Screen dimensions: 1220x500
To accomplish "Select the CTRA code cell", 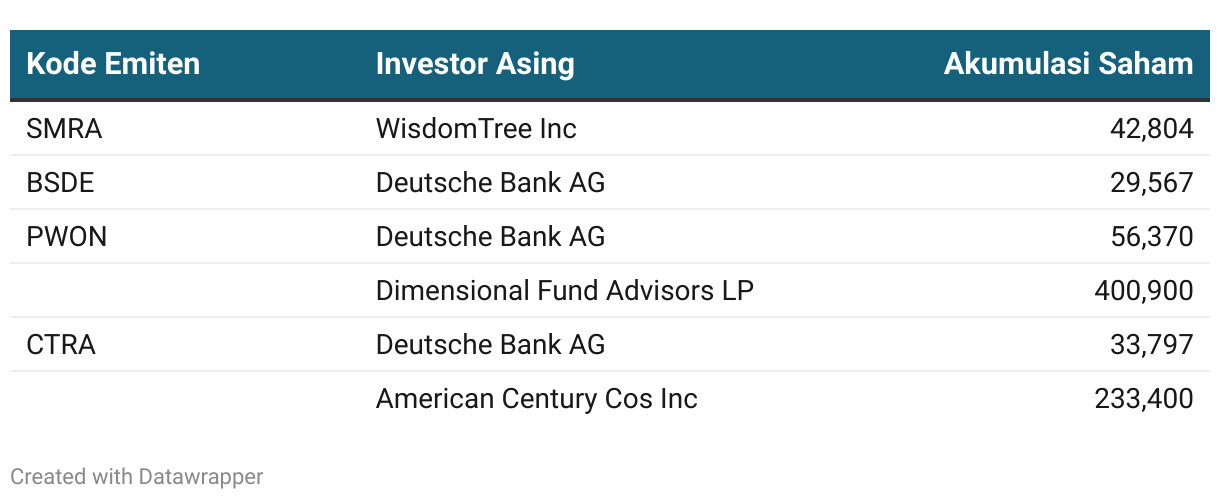I will point(61,345).
